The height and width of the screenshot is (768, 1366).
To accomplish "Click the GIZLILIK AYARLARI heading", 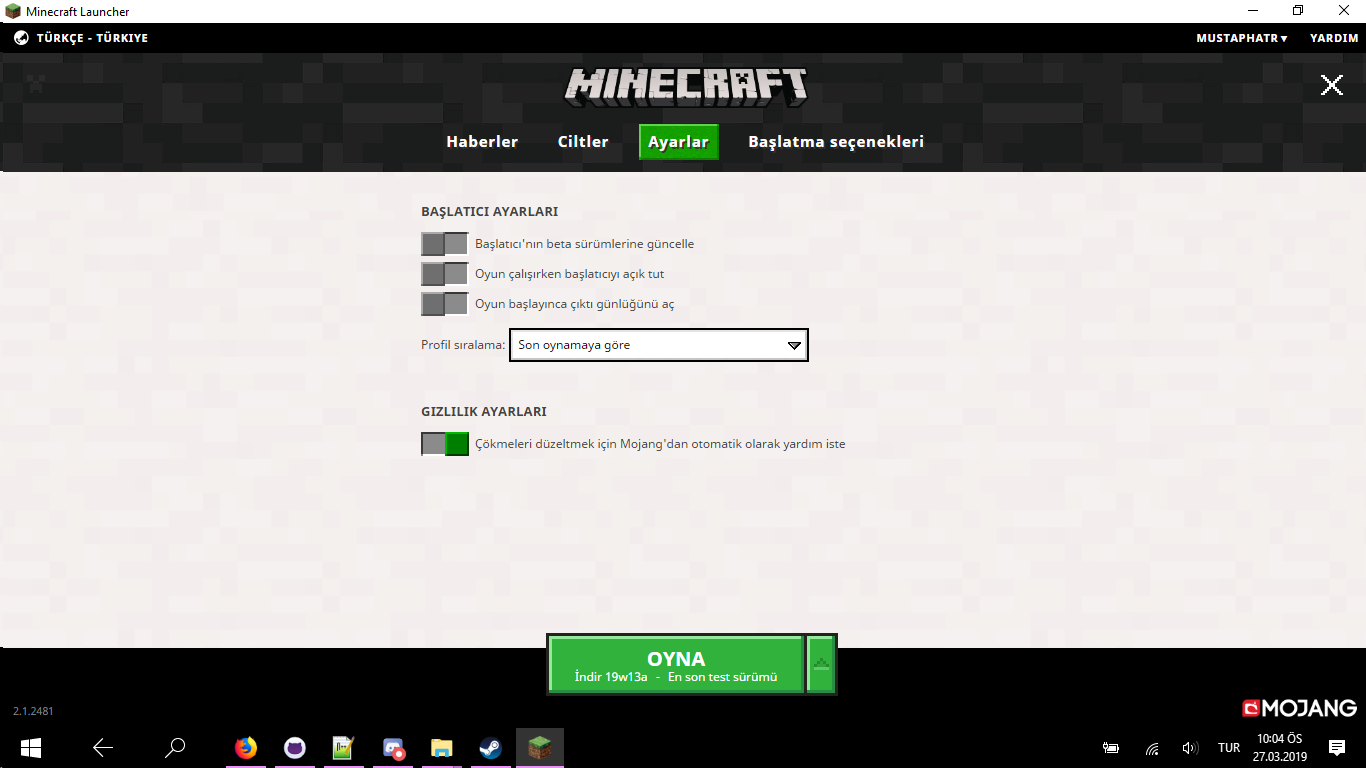I will pyautogui.click(x=484, y=412).
